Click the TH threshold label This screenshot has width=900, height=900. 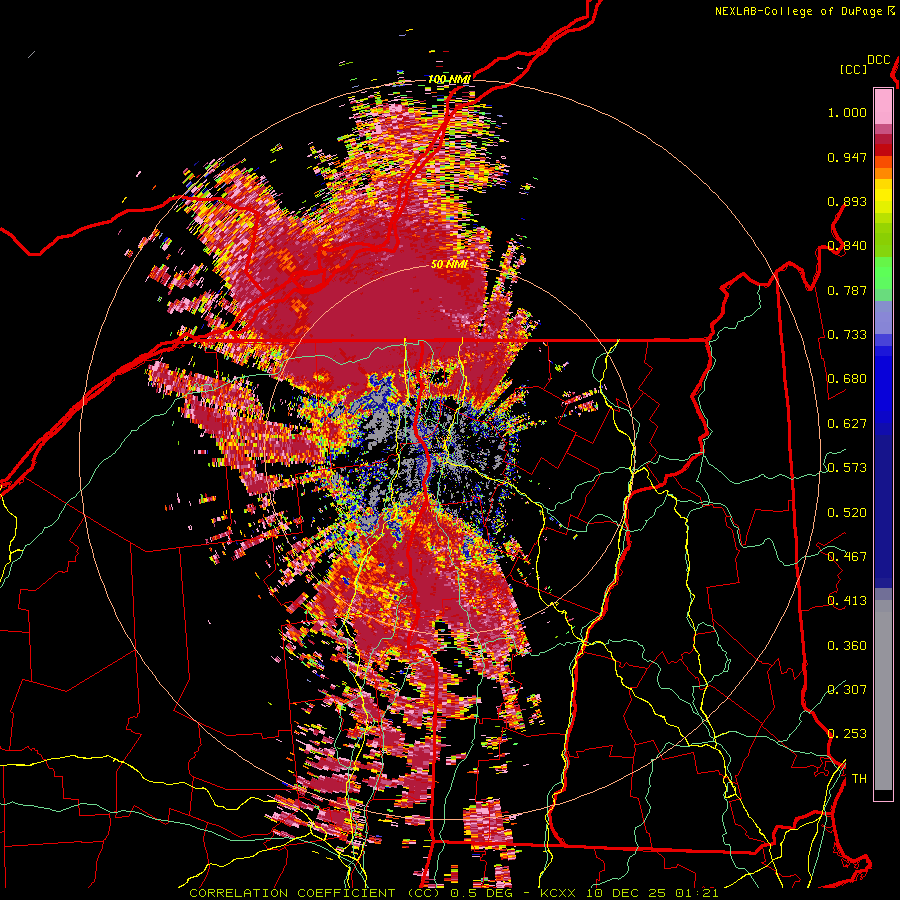click(x=859, y=779)
